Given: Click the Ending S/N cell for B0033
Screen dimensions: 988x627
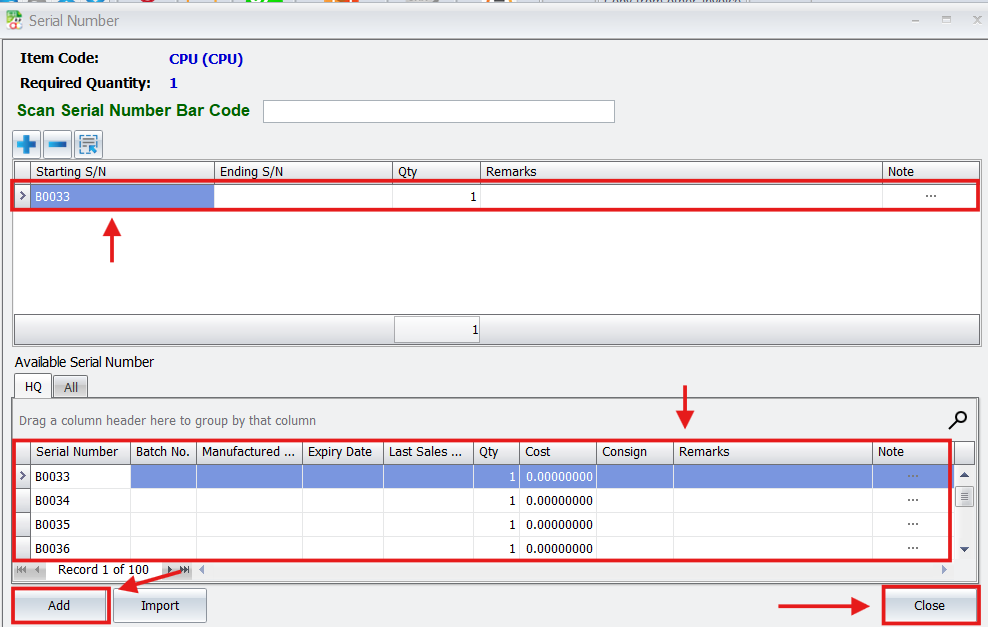Looking at the screenshot, I should 302,197.
